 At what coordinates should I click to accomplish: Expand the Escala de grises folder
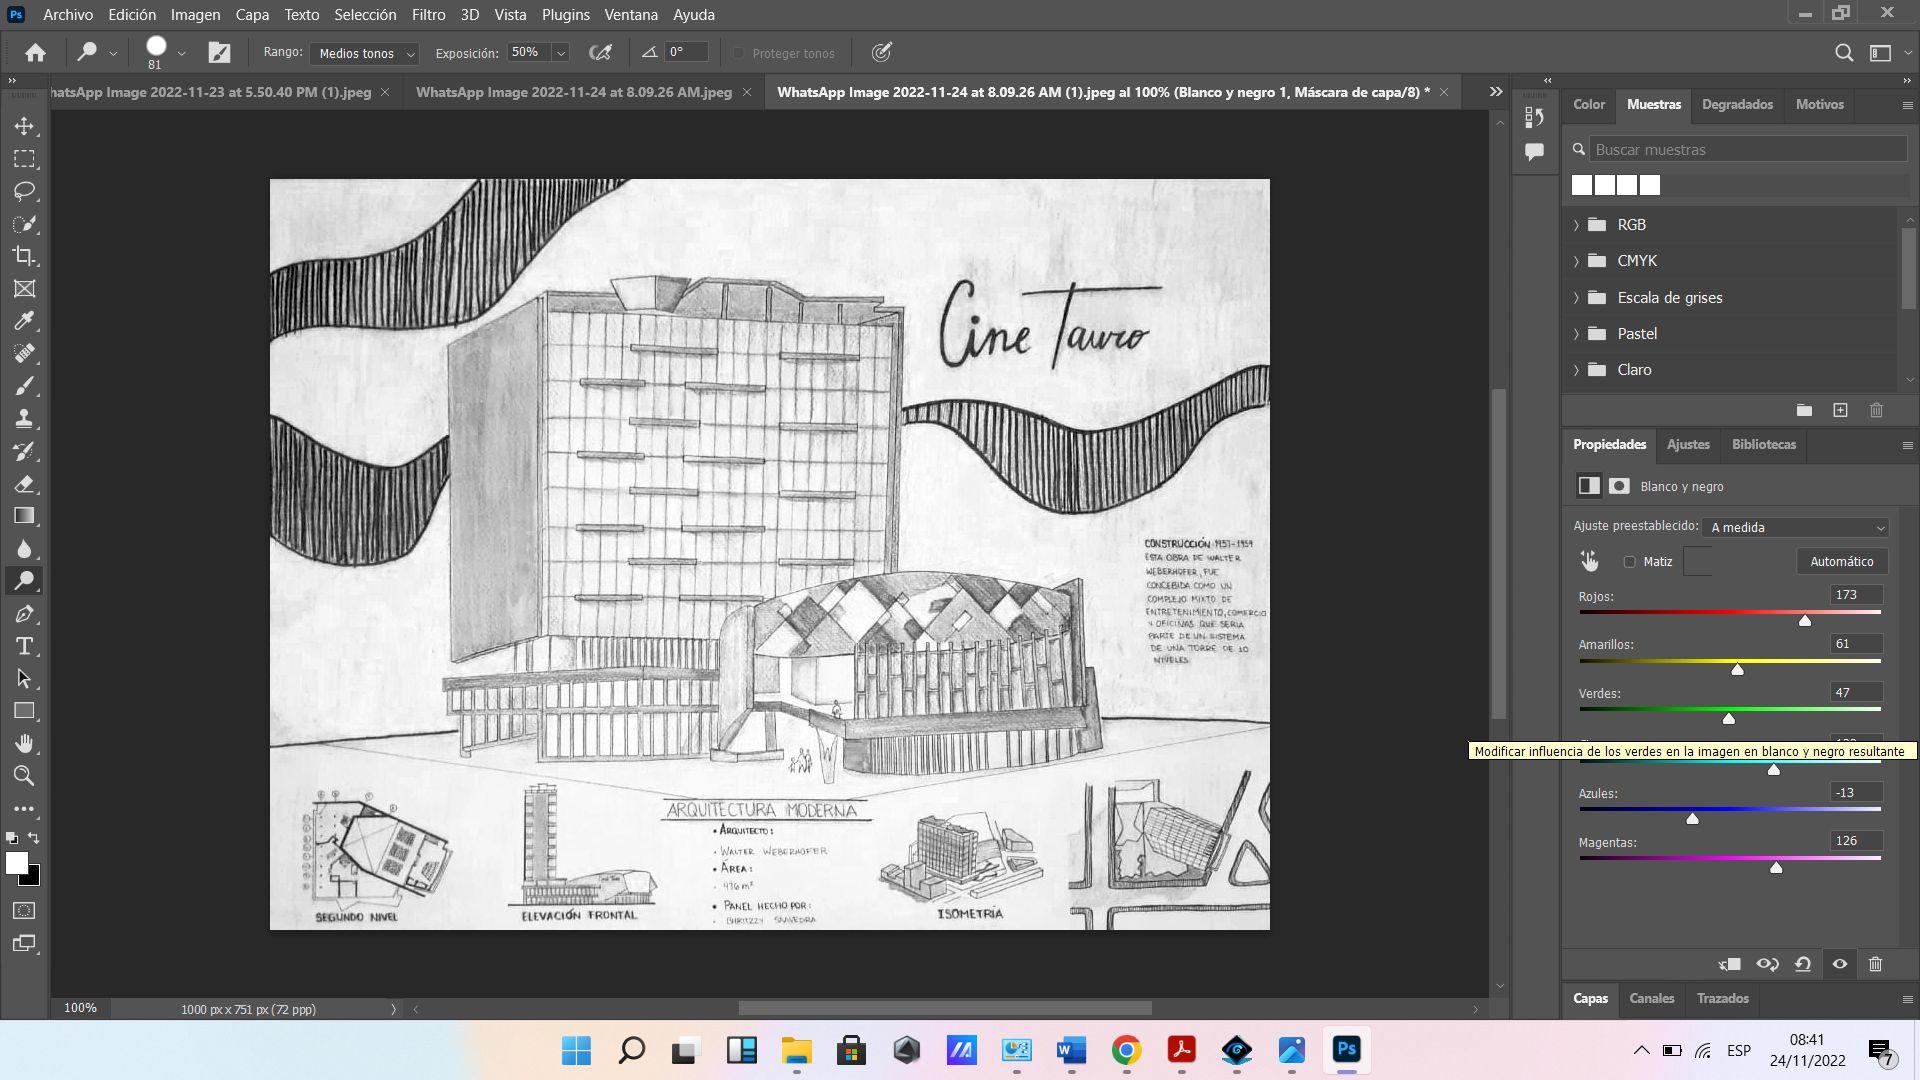(x=1576, y=298)
